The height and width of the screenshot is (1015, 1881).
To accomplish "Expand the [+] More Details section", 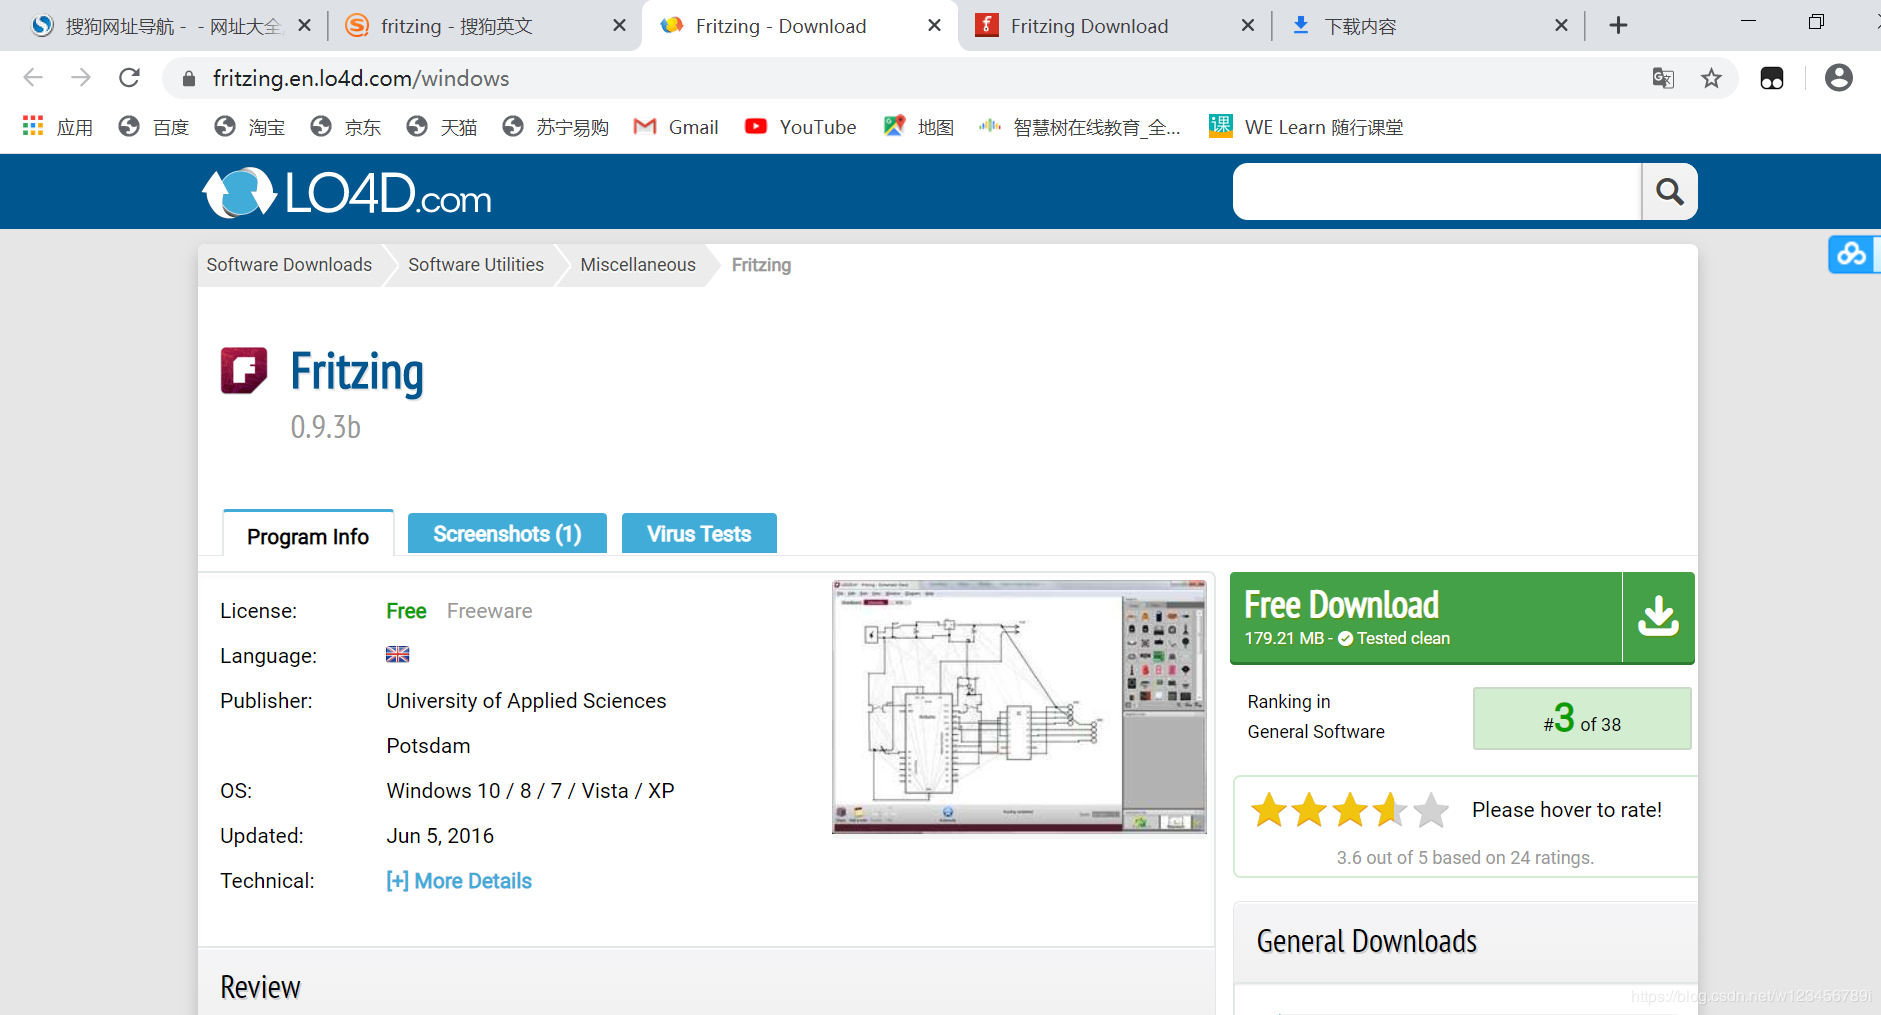I will [x=458, y=881].
